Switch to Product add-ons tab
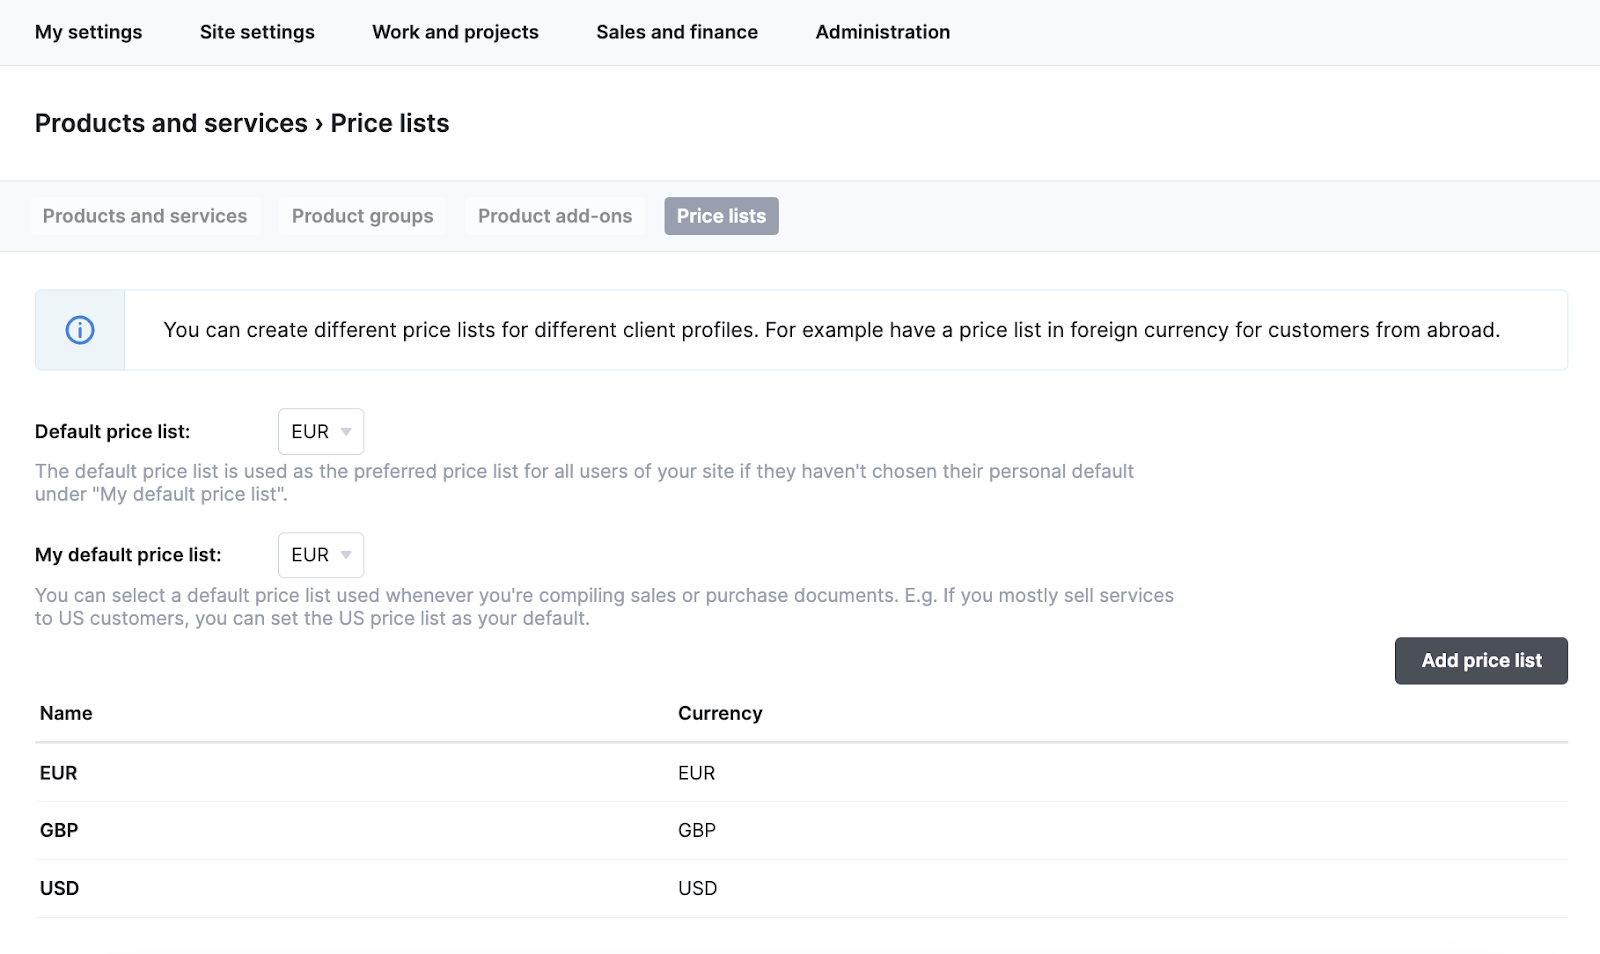The image size is (1600, 954). 555,216
